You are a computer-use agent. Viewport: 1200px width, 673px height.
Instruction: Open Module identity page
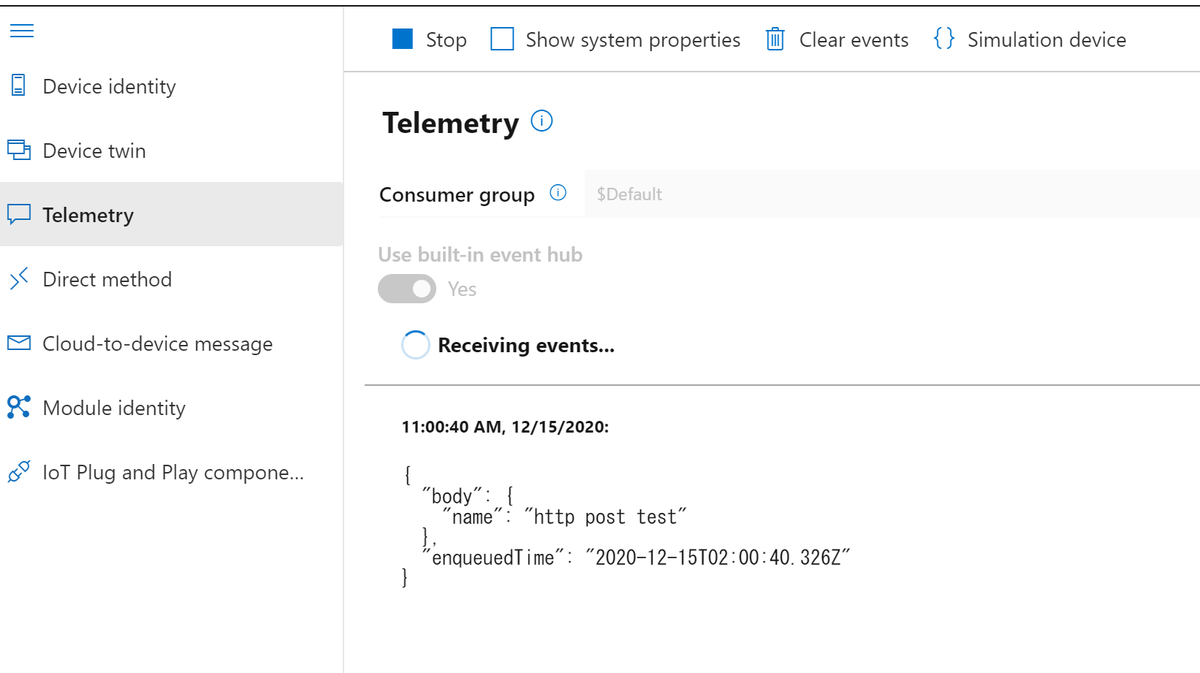(x=171, y=407)
